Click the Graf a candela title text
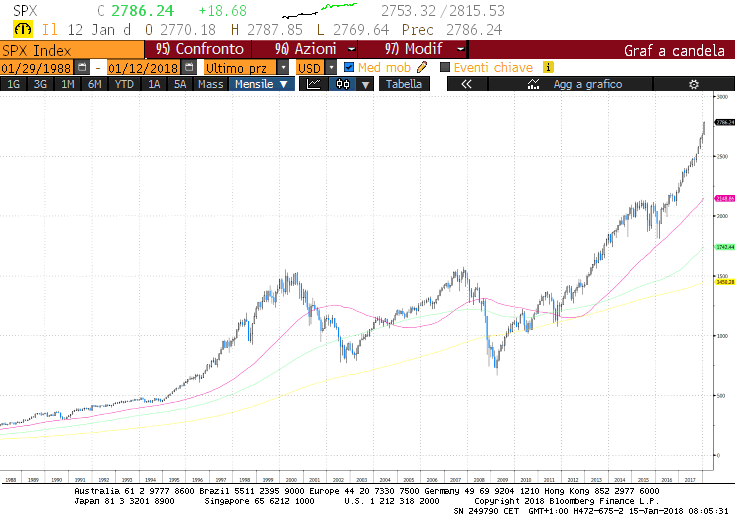 (674, 50)
